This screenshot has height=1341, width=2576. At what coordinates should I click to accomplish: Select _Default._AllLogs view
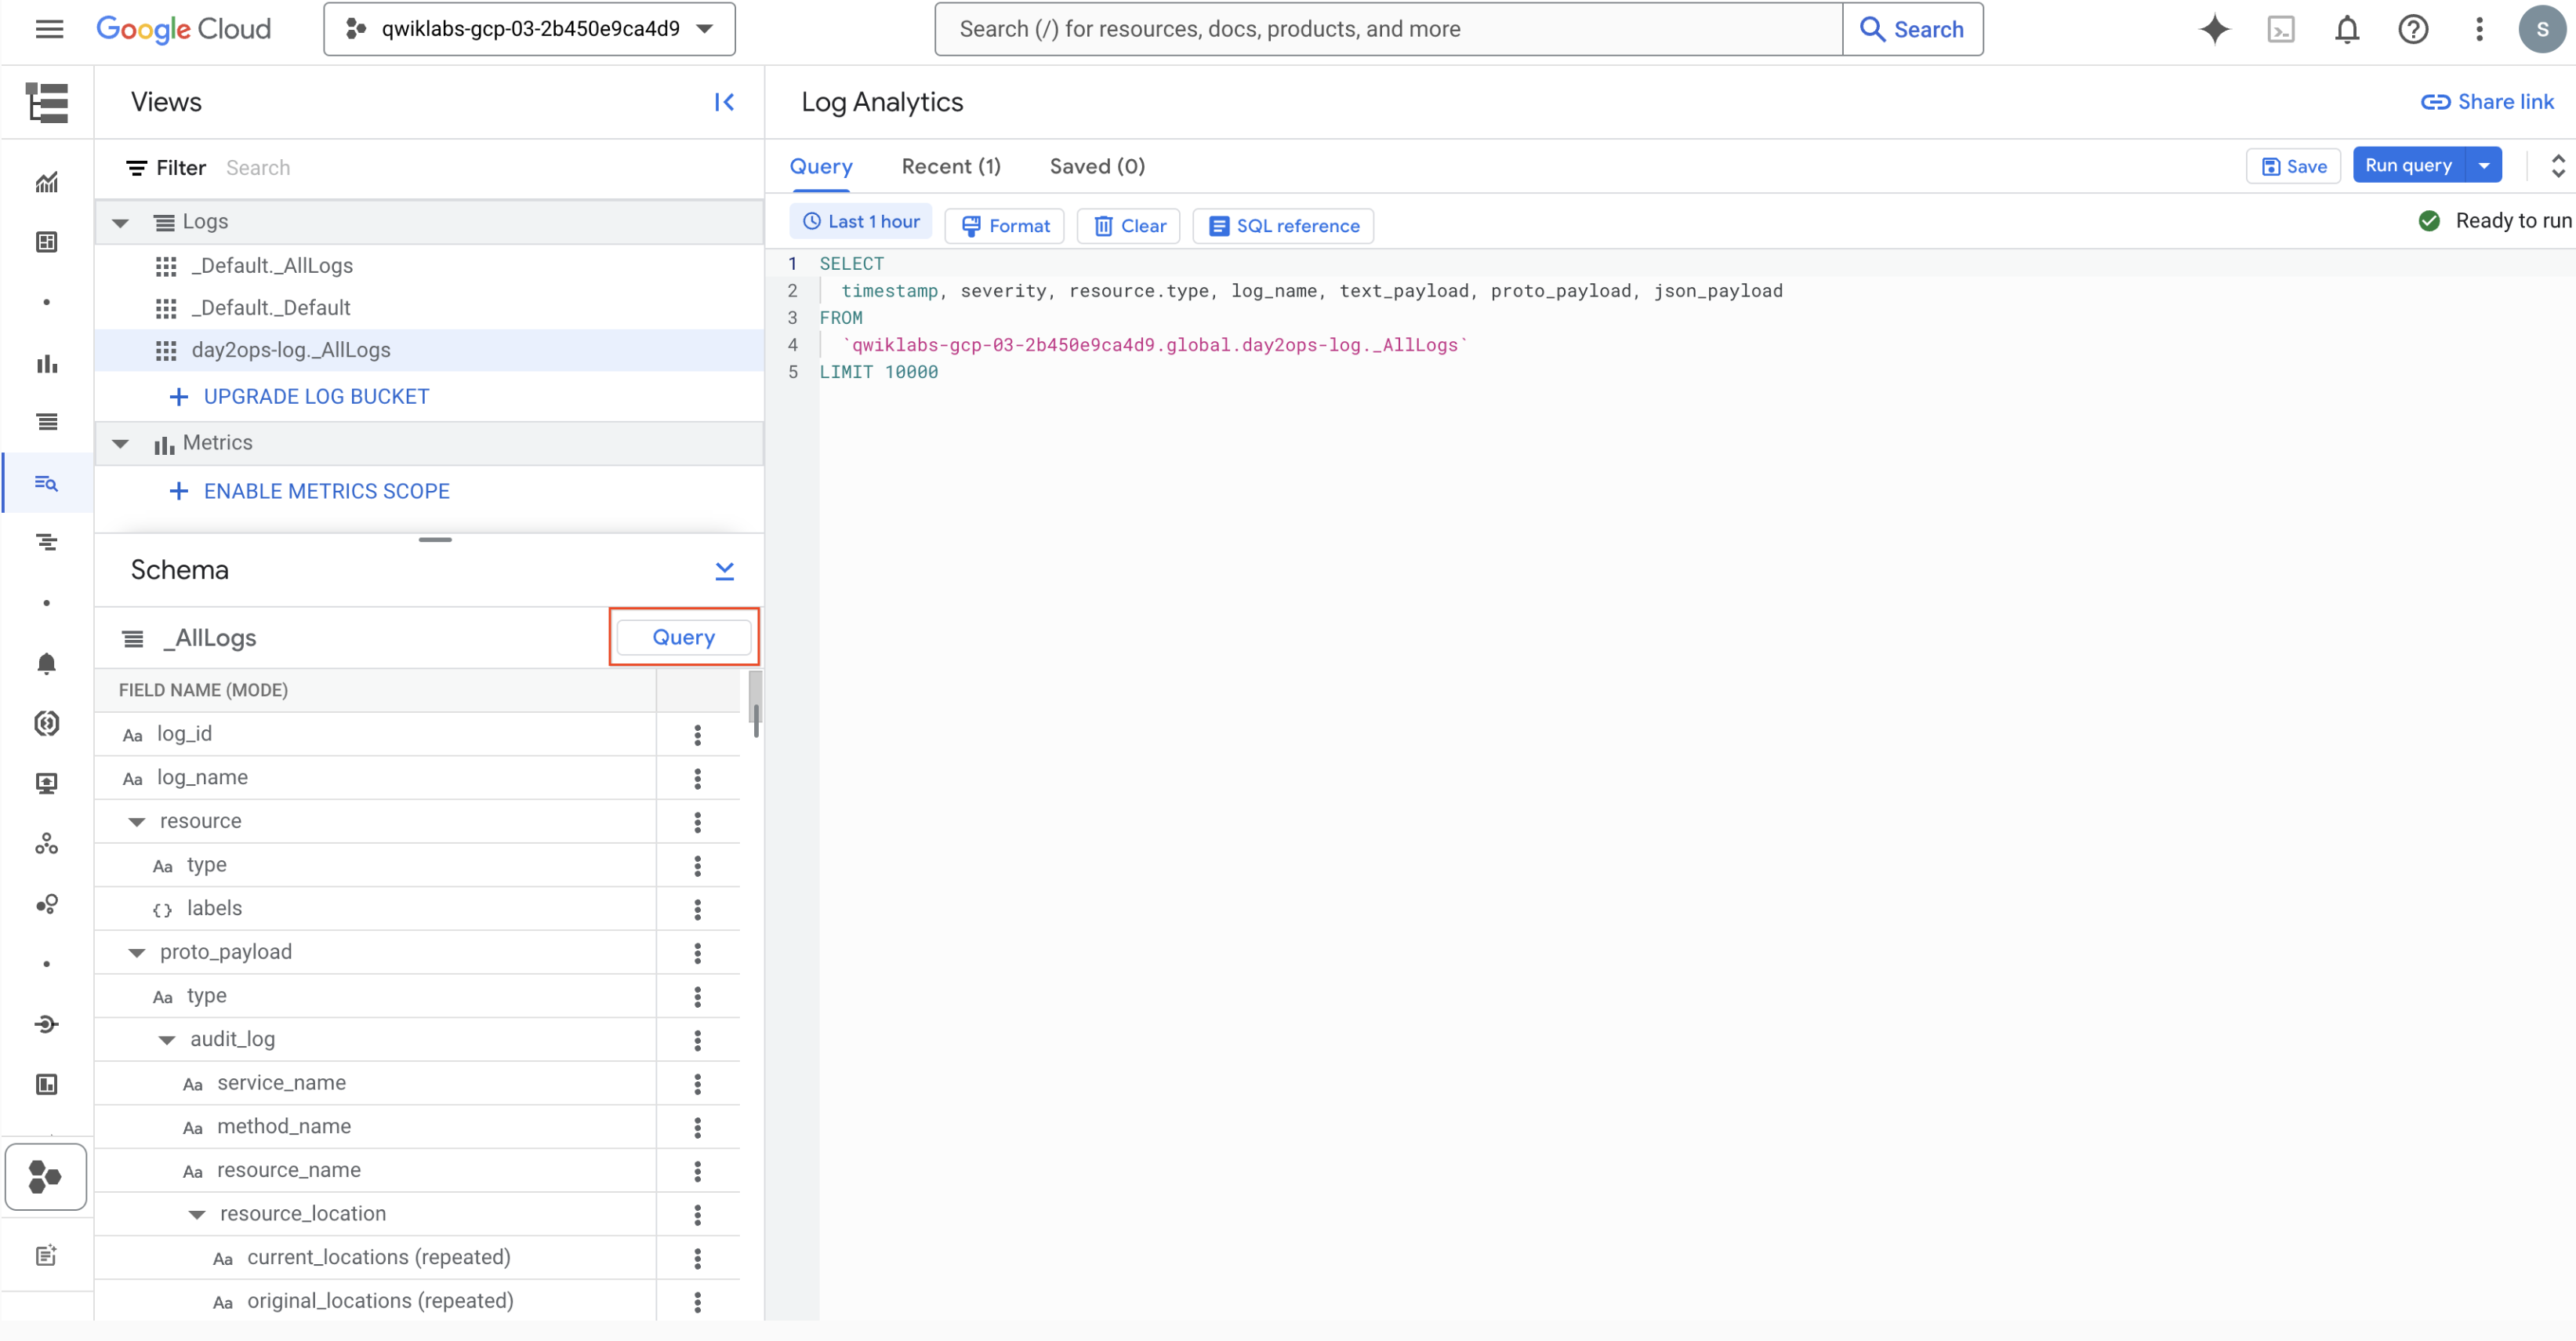(x=429, y=266)
